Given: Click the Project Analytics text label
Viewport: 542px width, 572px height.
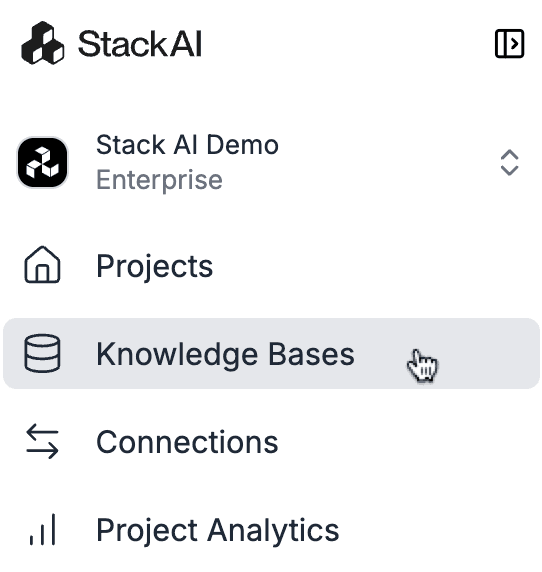Looking at the screenshot, I should click(218, 531).
